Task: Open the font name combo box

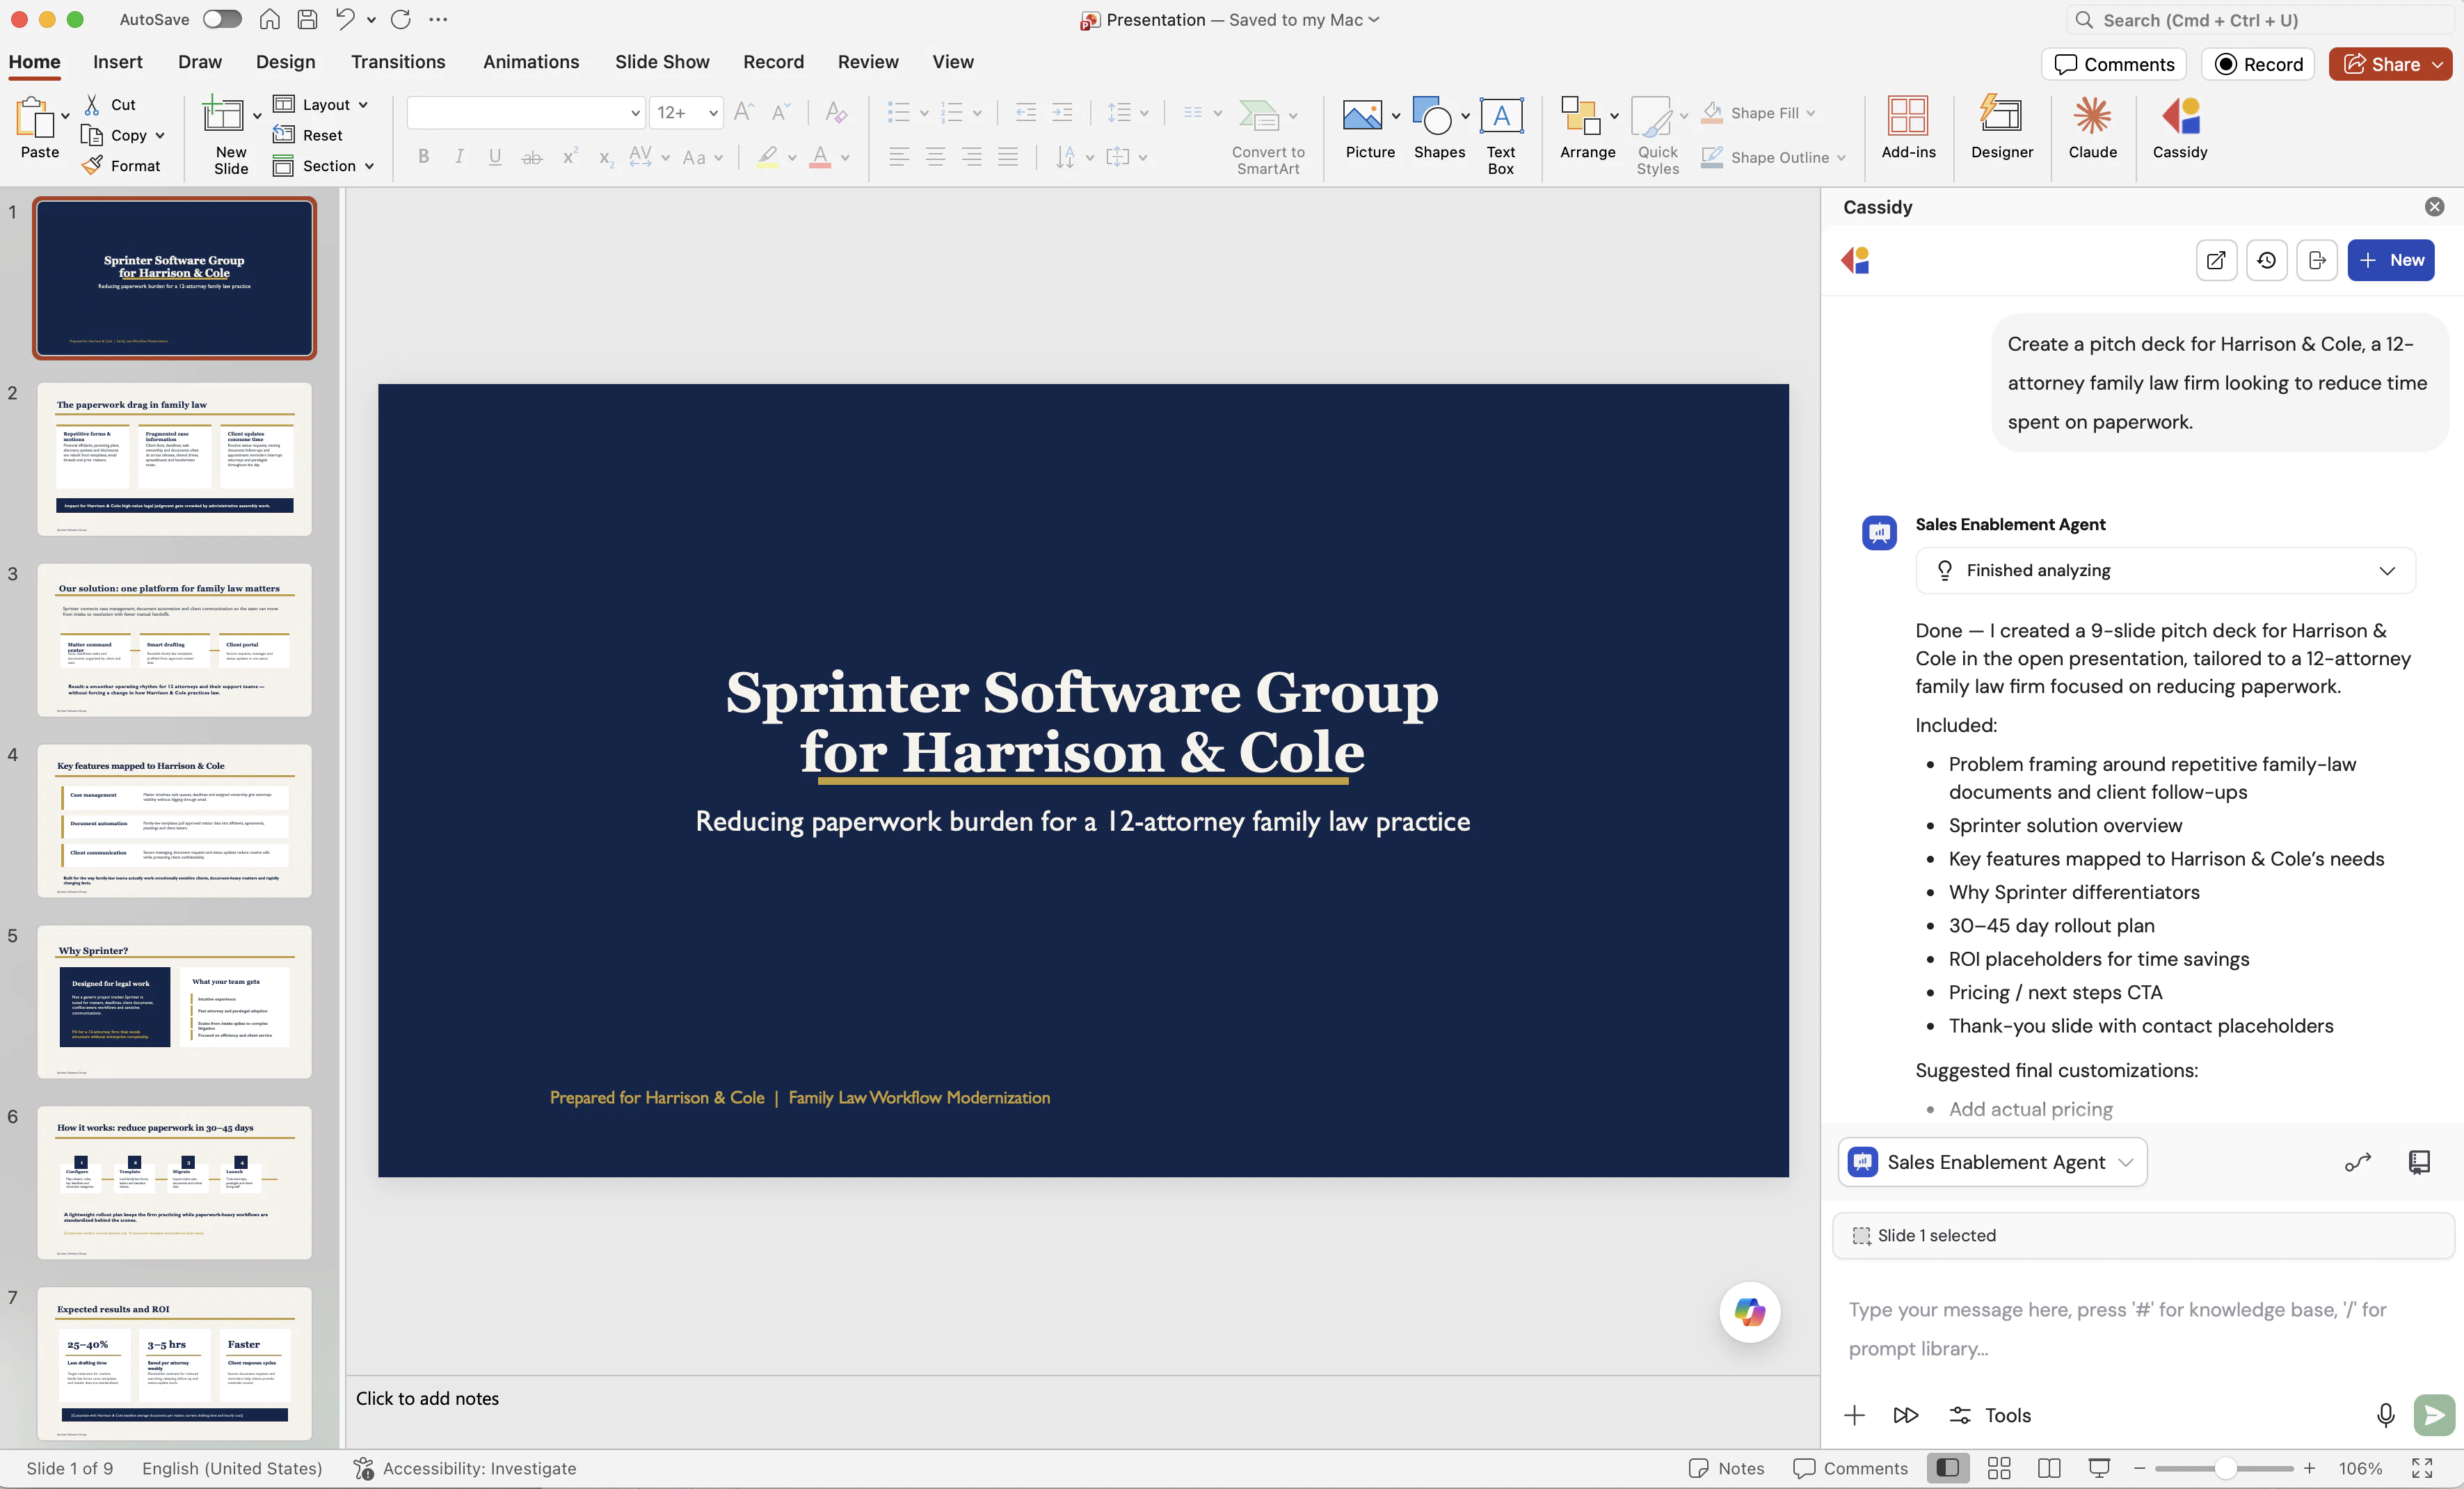Action: tap(525, 113)
